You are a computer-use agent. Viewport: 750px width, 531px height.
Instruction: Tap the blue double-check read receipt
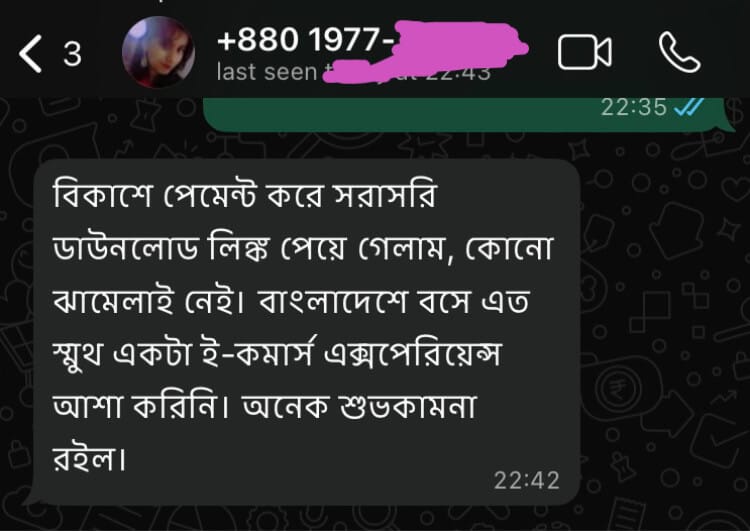(x=689, y=107)
